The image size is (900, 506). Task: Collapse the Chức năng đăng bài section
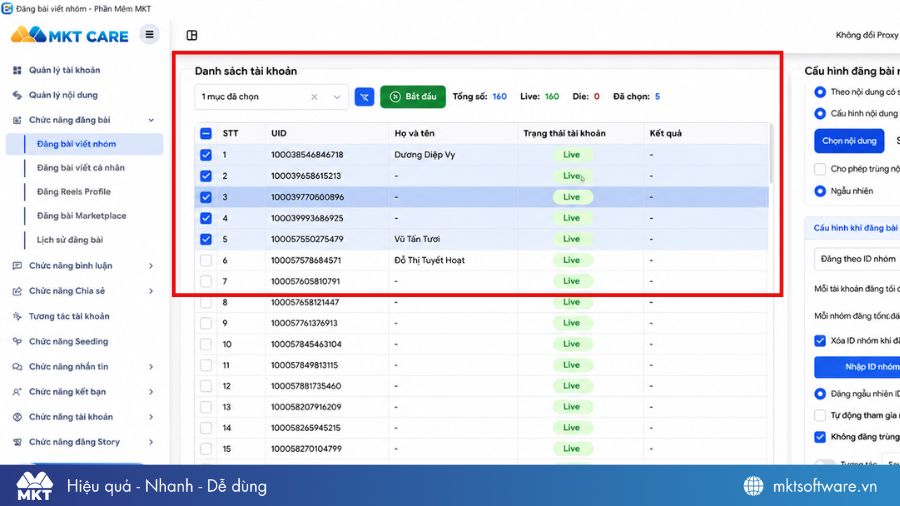(x=151, y=120)
